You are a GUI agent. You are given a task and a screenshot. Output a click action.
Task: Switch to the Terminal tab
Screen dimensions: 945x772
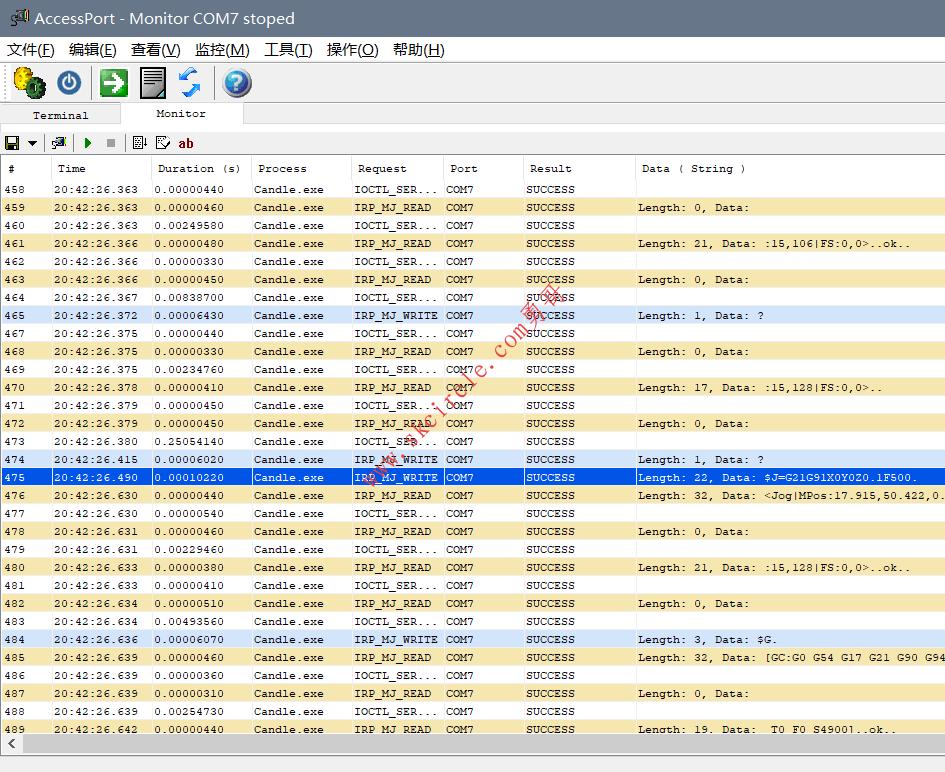(x=60, y=115)
